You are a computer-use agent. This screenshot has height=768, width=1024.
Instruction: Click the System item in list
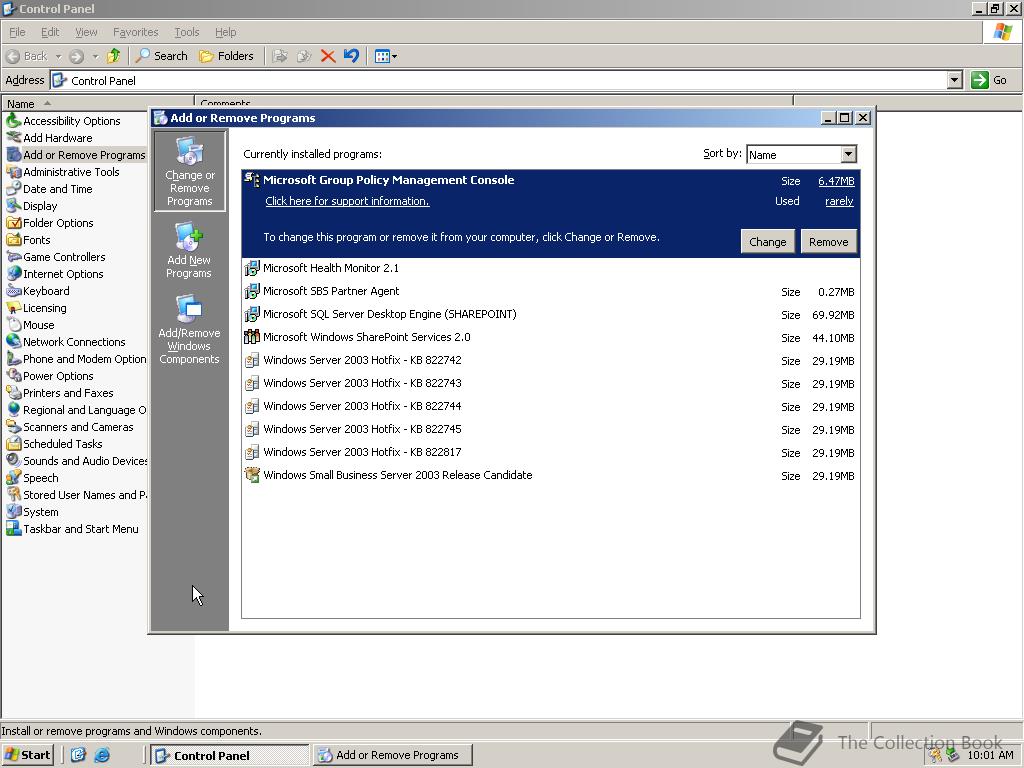(32, 512)
